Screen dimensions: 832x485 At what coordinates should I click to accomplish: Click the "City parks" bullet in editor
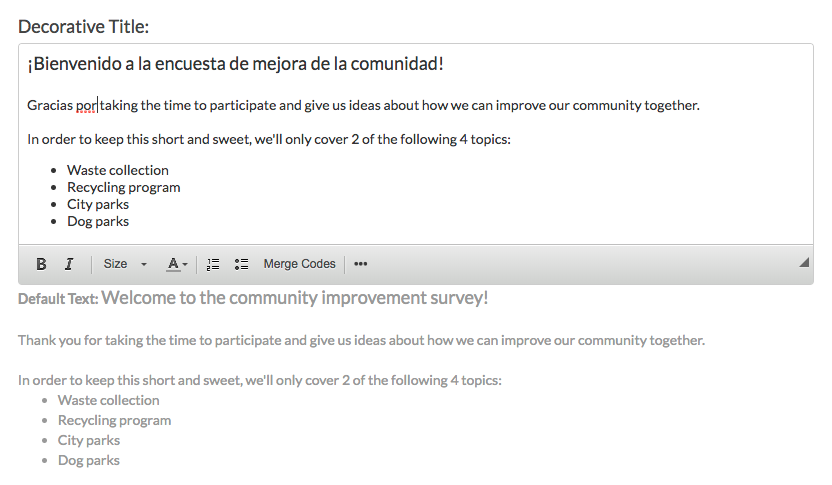(x=98, y=204)
